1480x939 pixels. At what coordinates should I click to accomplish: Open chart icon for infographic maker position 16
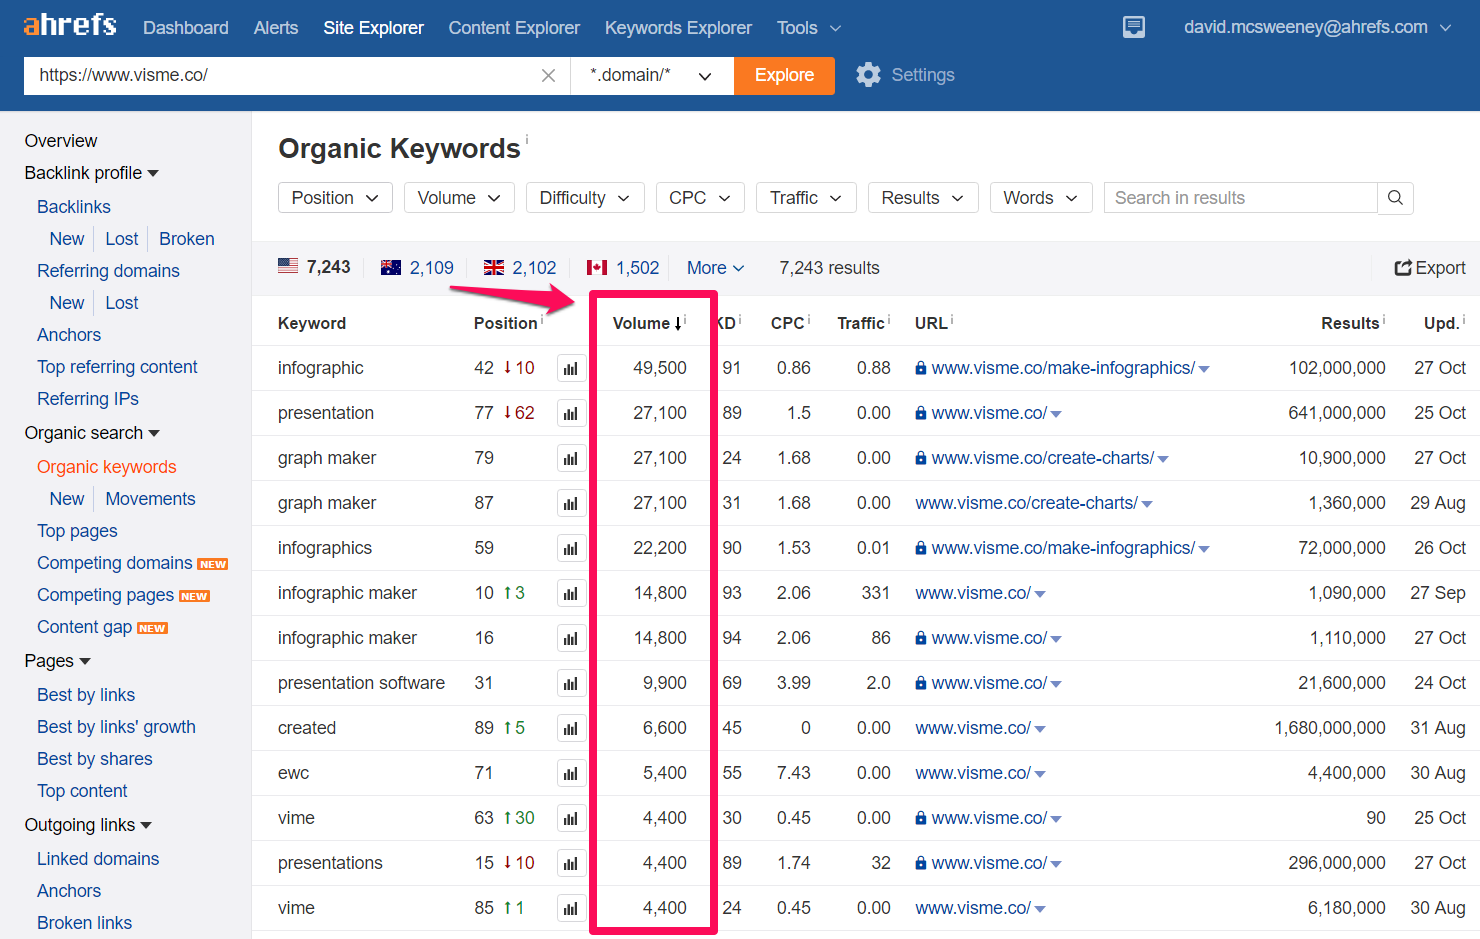click(x=571, y=638)
